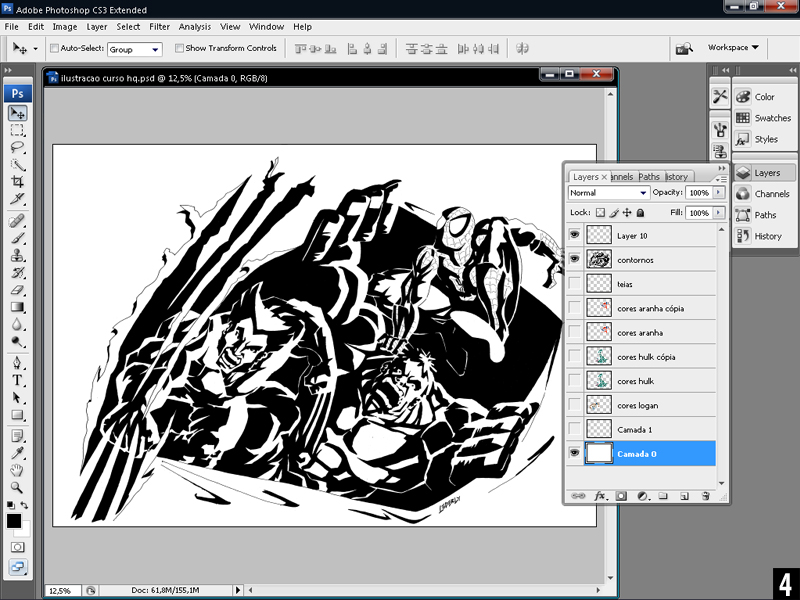This screenshot has width=800, height=600.
Task: Click the trash icon to delete layer
Action: [705, 495]
